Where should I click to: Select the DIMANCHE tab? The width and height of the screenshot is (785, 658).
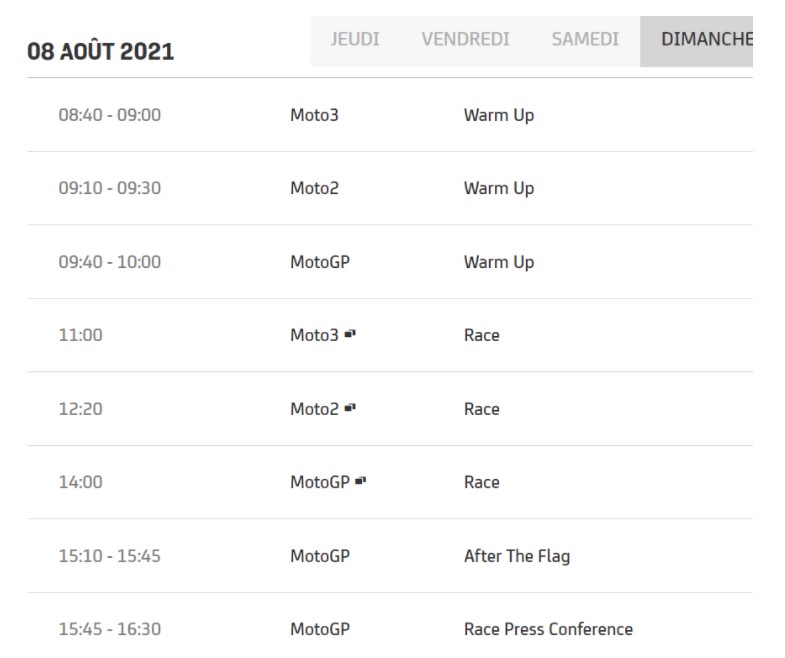696,42
